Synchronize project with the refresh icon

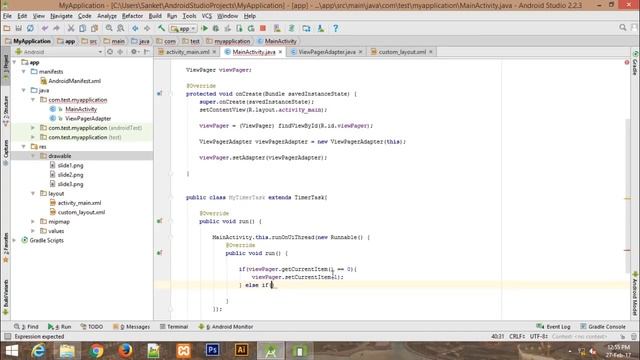[x=30, y=28]
